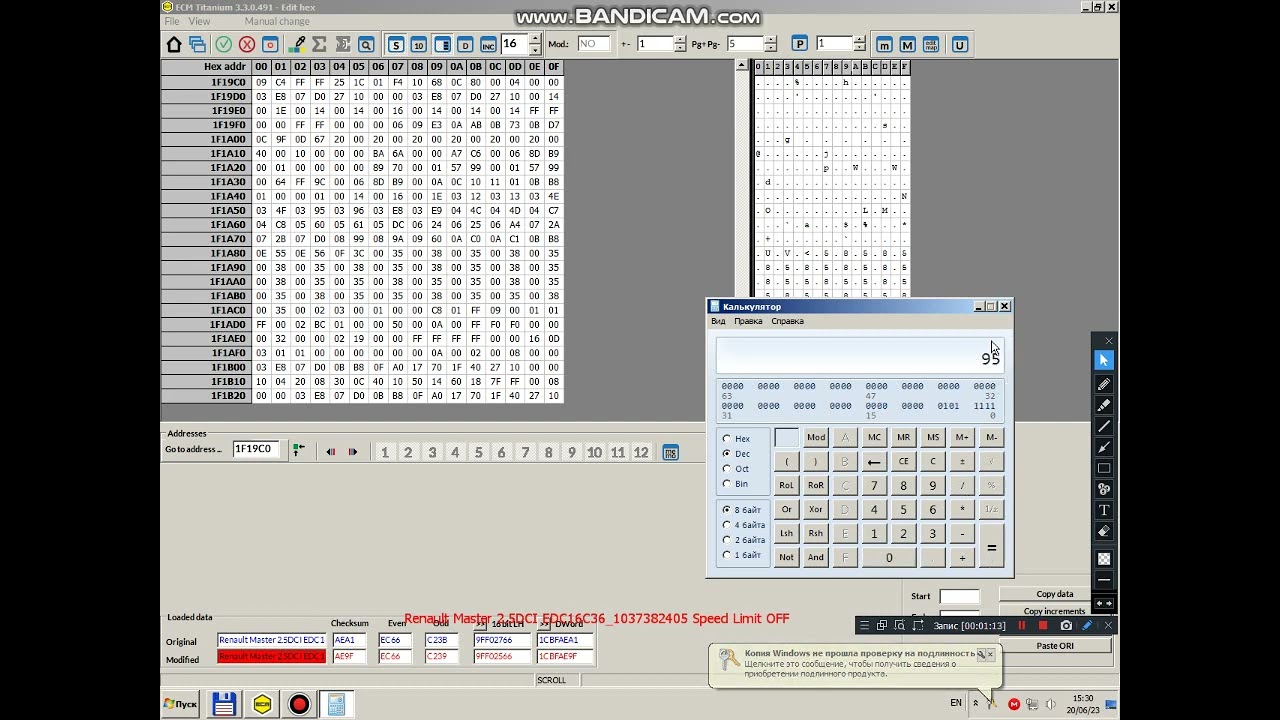Open the Вид menu in Calculator
This screenshot has height=720, width=1280.
tap(718, 321)
